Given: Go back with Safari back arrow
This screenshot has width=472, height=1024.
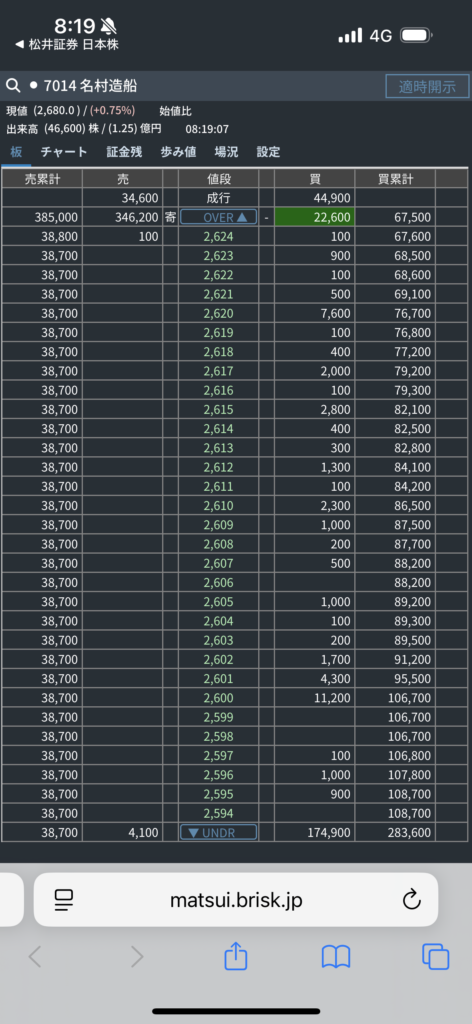Looking at the screenshot, I should point(35,957).
